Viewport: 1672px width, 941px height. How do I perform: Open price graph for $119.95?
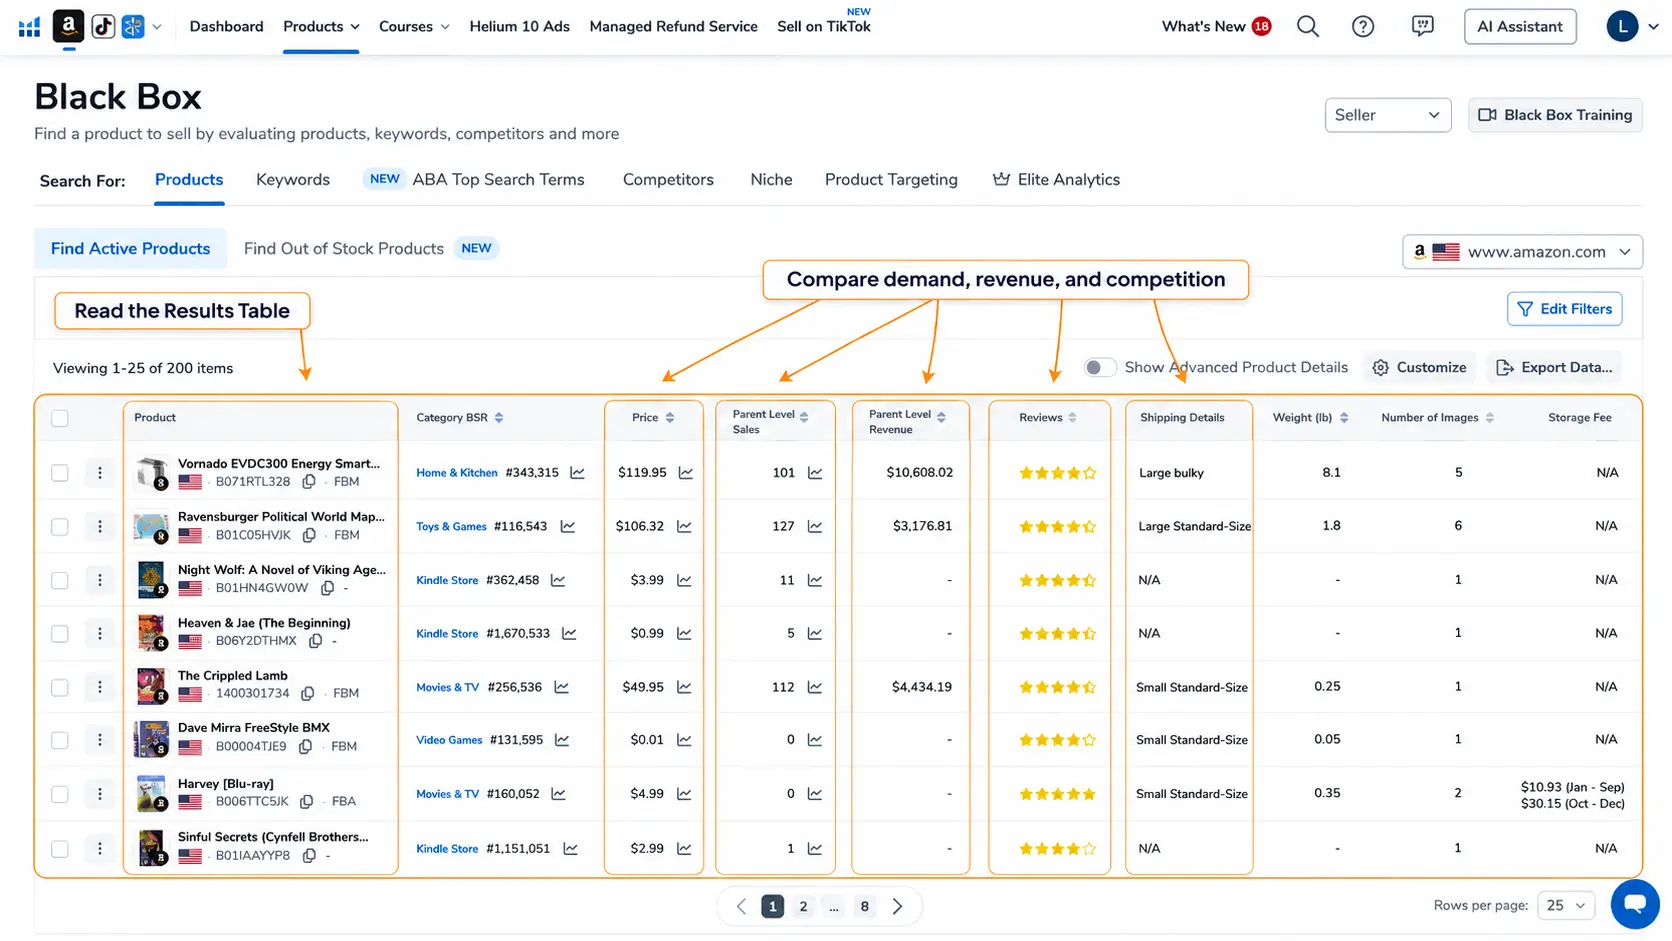tap(686, 473)
